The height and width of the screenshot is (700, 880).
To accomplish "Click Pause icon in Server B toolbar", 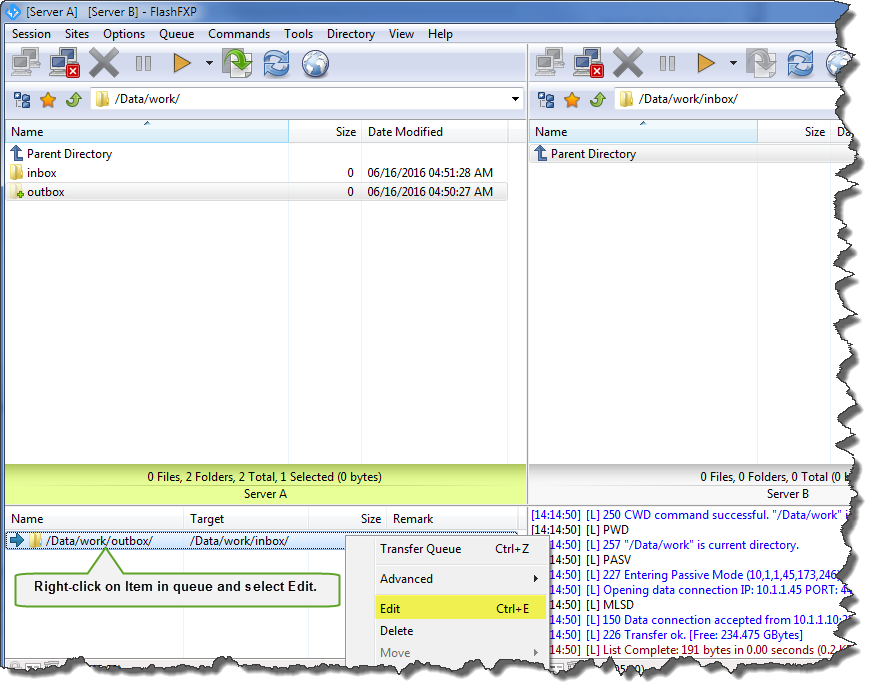I will click(x=667, y=63).
